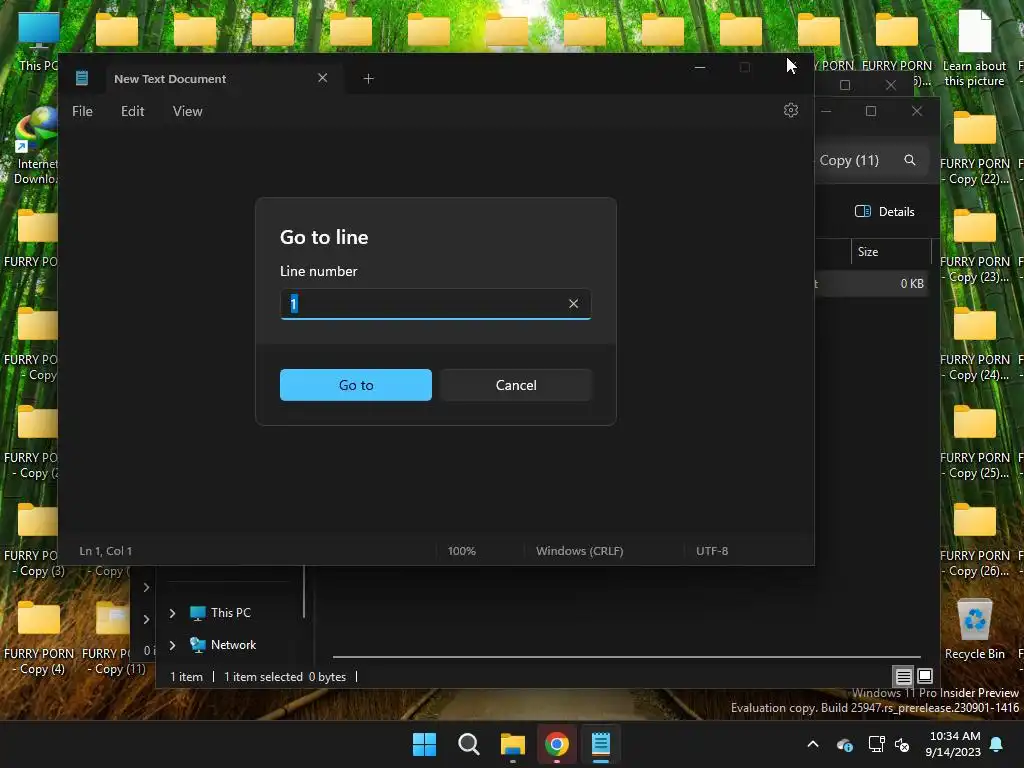The height and width of the screenshot is (768, 1024).
Task: Click the Ln 1, Col 1 status entry
Action: [x=106, y=551]
